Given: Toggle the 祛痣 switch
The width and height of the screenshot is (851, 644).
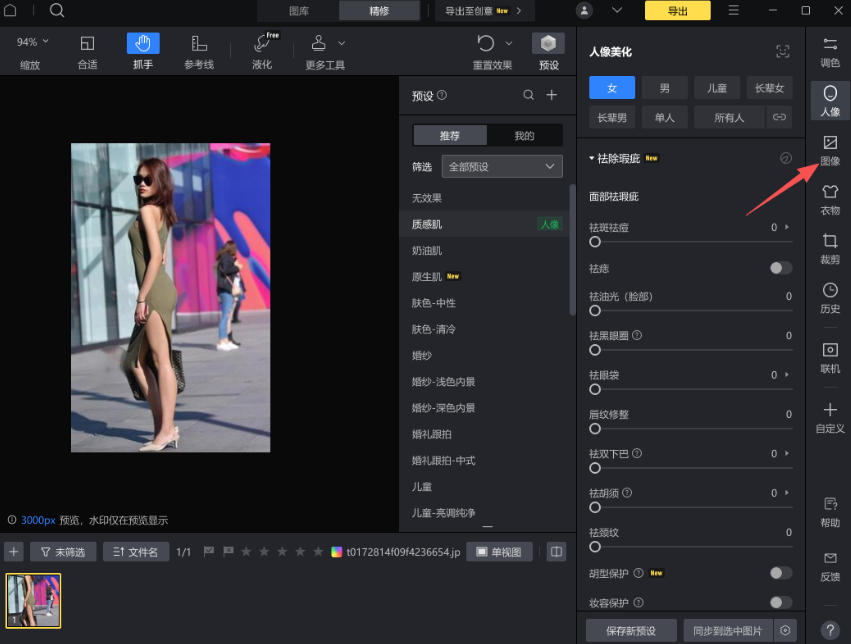Looking at the screenshot, I should pyautogui.click(x=781, y=268).
